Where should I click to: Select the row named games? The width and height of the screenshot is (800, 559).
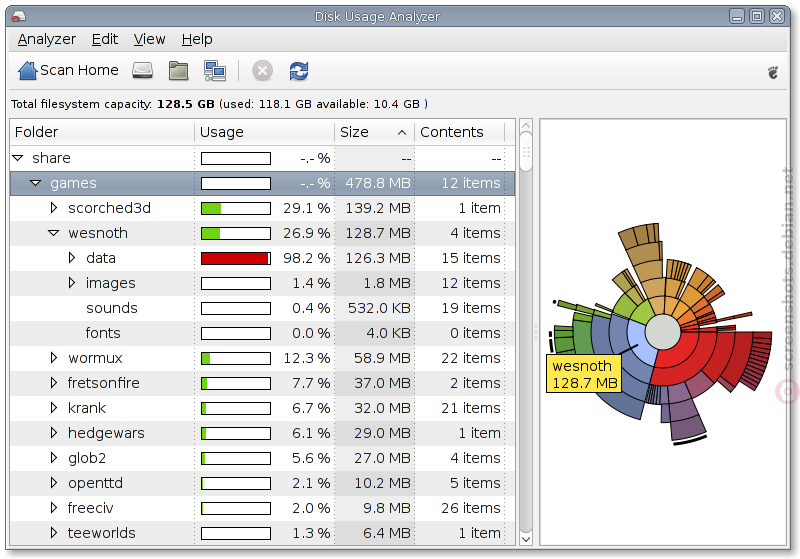pos(262,183)
